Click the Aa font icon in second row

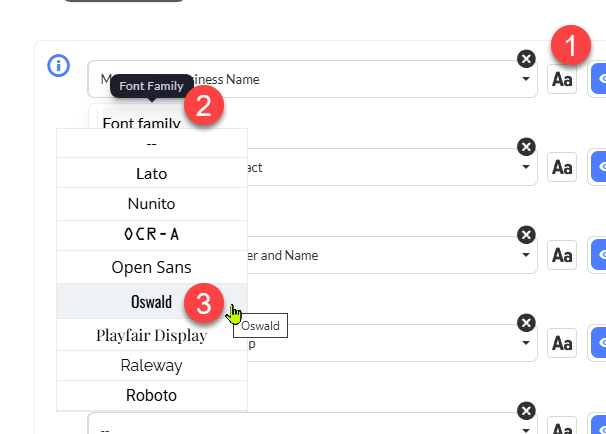[562, 167]
